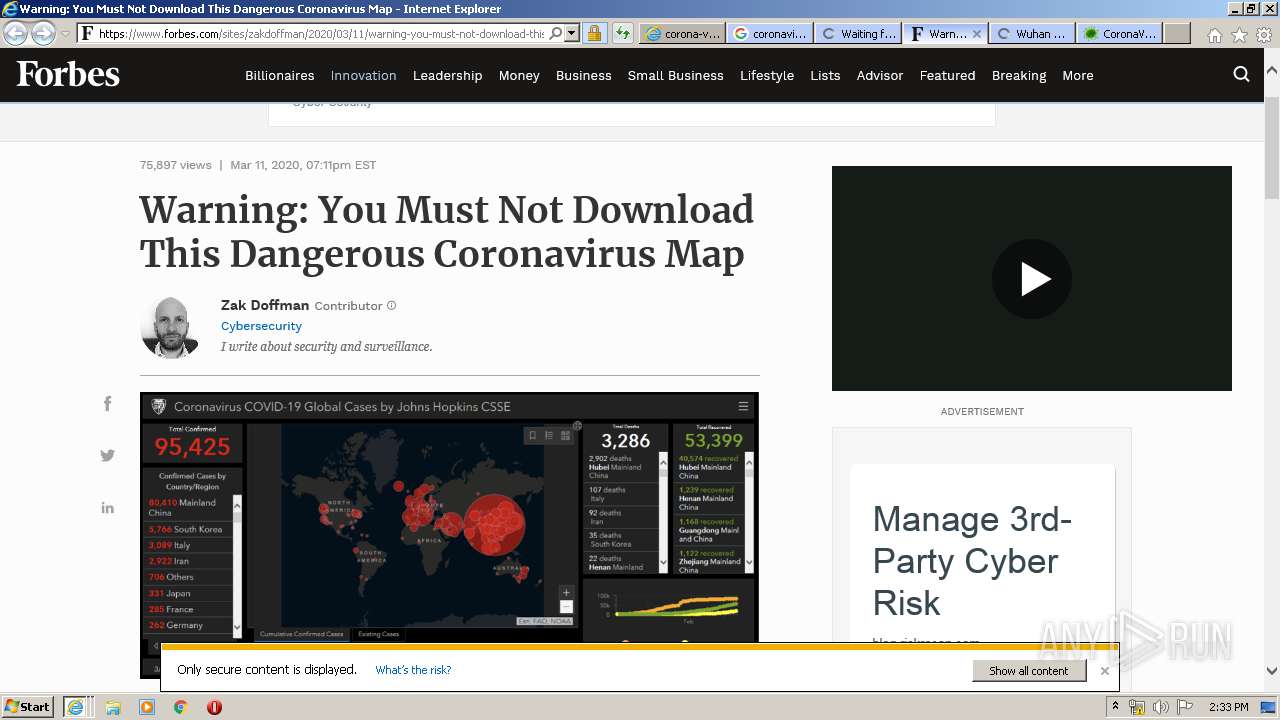Screen dimensions: 1280x720
Task: Open the Lifestyle section
Action: coord(766,75)
